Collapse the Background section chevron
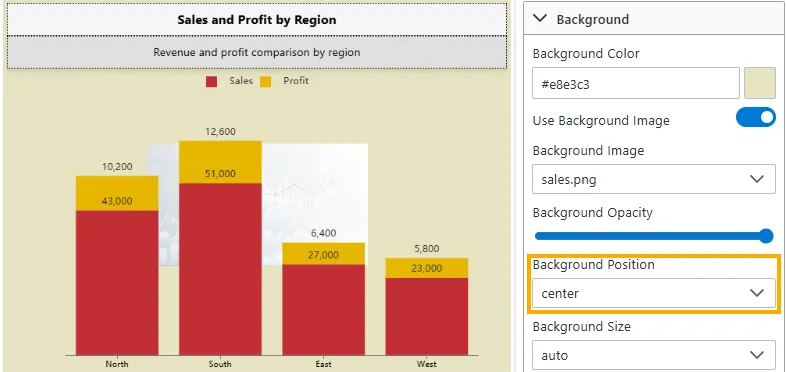Viewport: 786px width, 372px height. [540, 19]
